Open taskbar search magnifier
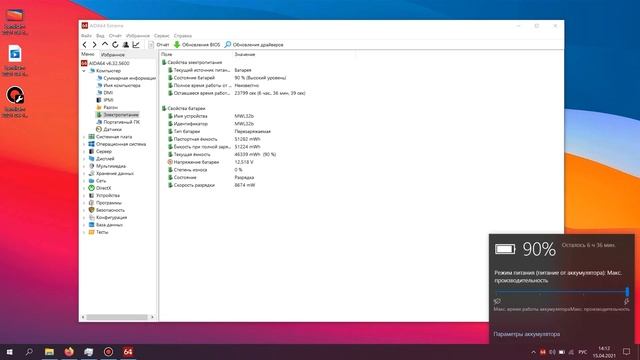The width and height of the screenshot is (640, 360). tap(29, 352)
